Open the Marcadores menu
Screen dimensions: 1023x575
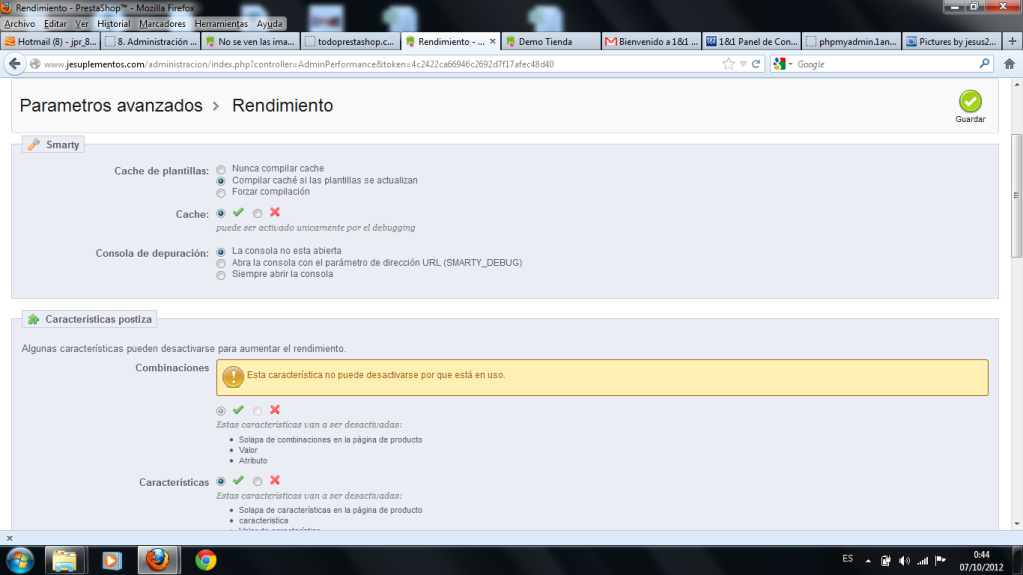(161, 23)
